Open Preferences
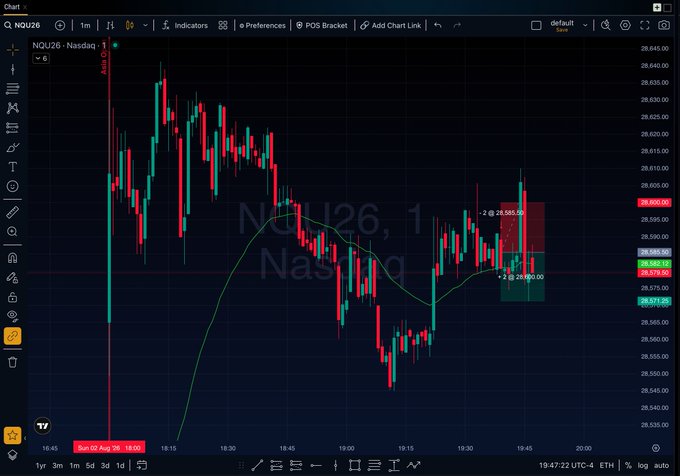The width and height of the screenshot is (680, 476). pyautogui.click(x=262, y=25)
